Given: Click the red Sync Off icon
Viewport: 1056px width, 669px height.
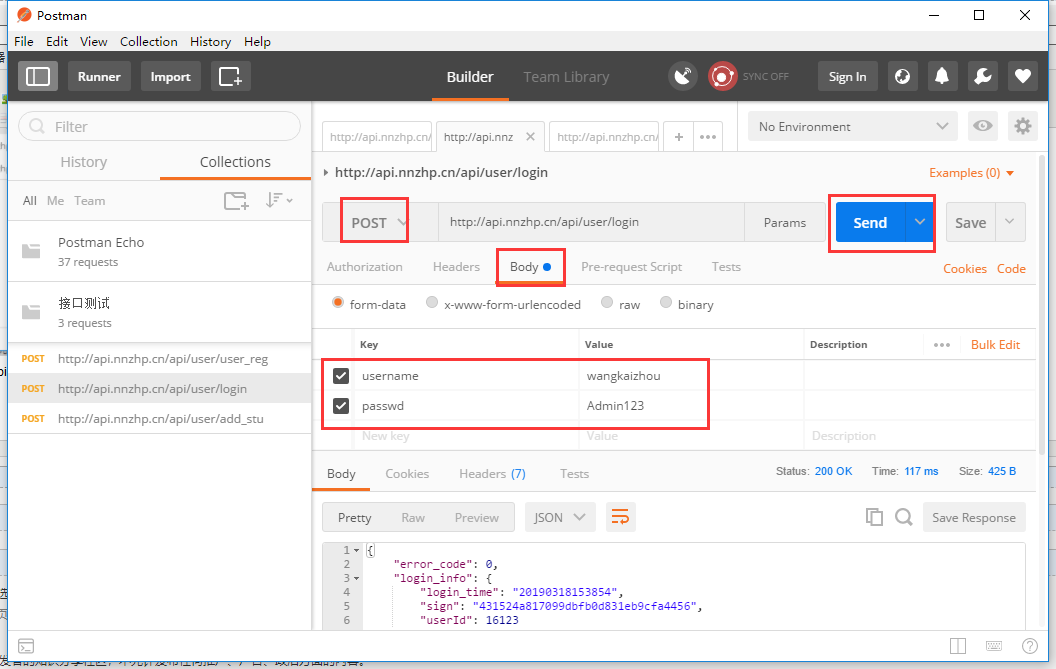Looking at the screenshot, I should click(x=722, y=76).
